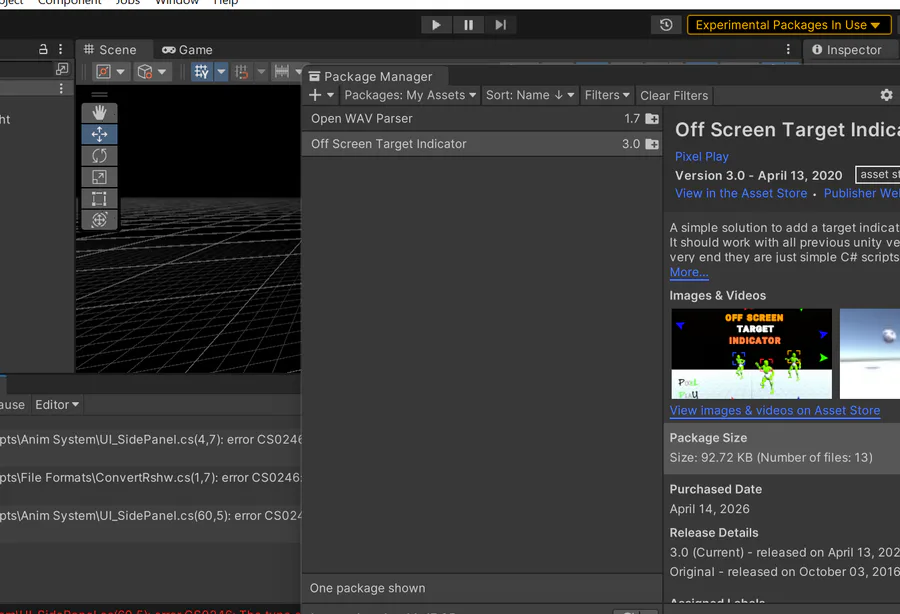Click the Scene overlay drag handle

click(99, 94)
